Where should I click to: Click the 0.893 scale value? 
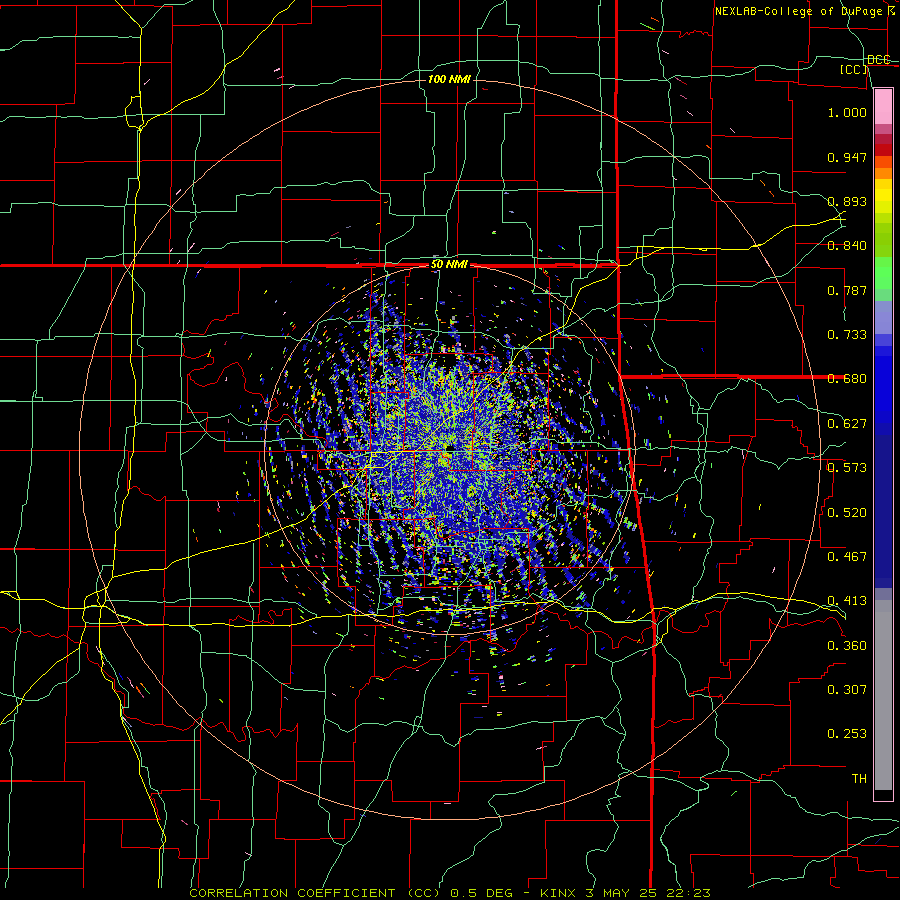tap(847, 201)
